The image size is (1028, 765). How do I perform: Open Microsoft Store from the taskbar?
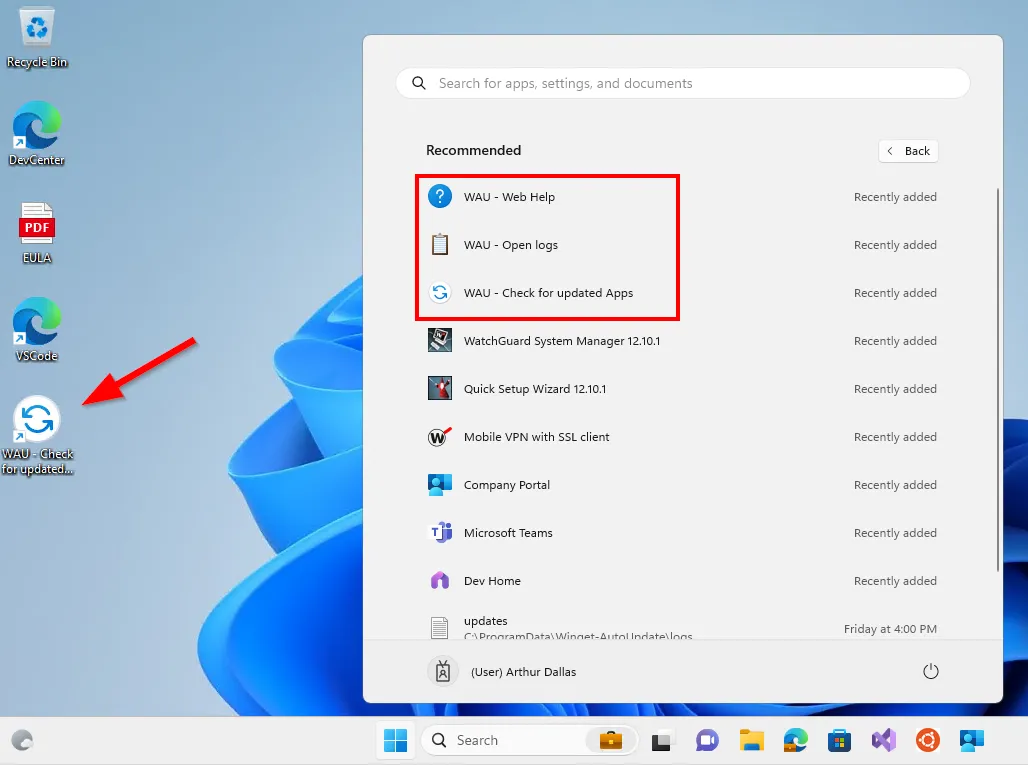point(839,741)
